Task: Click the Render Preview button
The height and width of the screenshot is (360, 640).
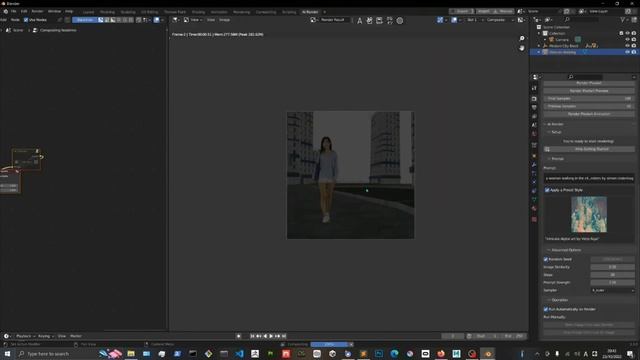Action: [x=589, y=91]
